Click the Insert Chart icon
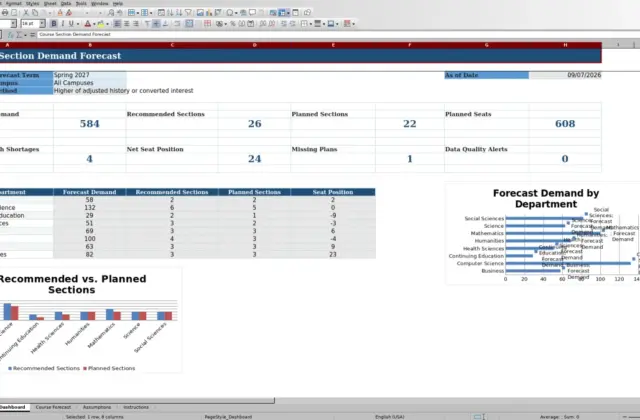The height and width of the screenshot is (420, 640). tap(209, 13)
